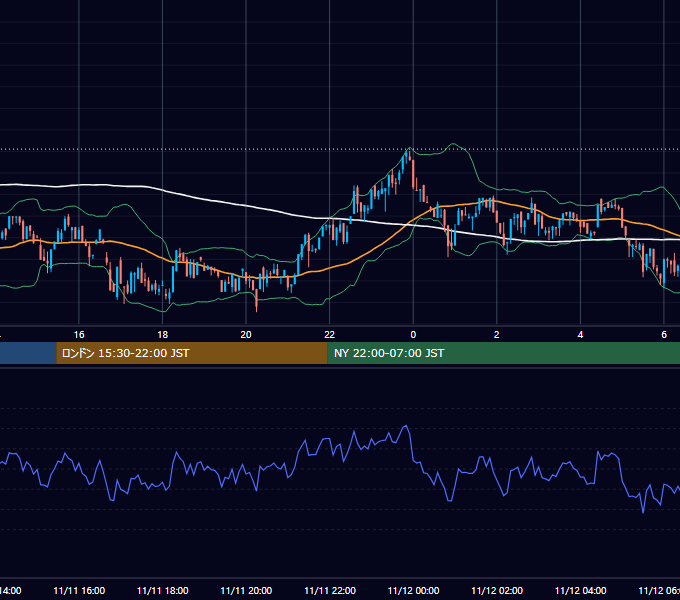Click the 0 hour axis label

point(413,335)
